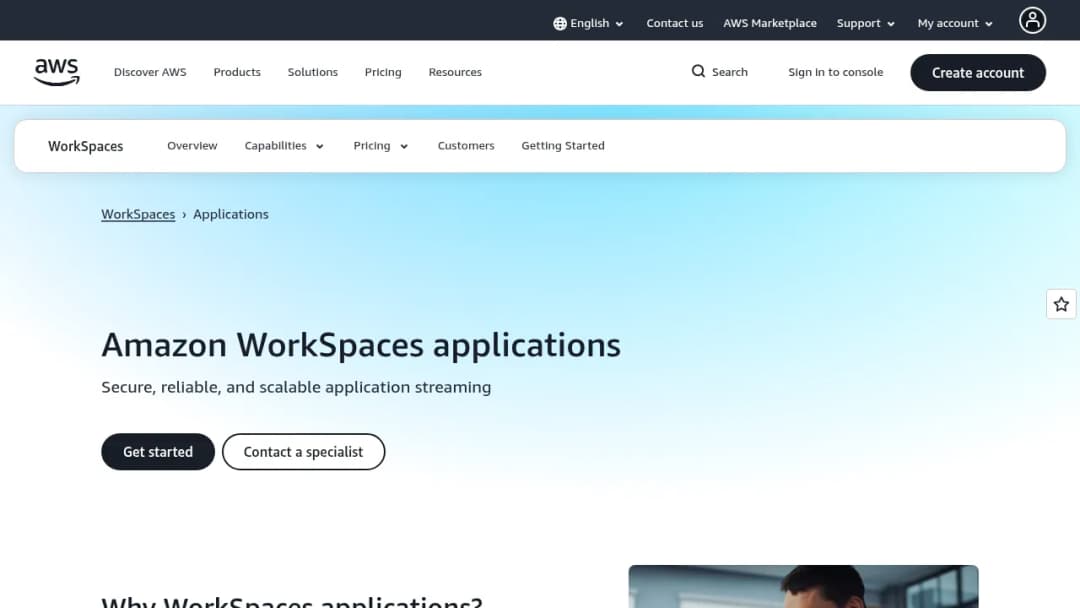Viewport: 1080px width, 608px height.
Task: Open Discover AWS menu
Action: (150, 72)
